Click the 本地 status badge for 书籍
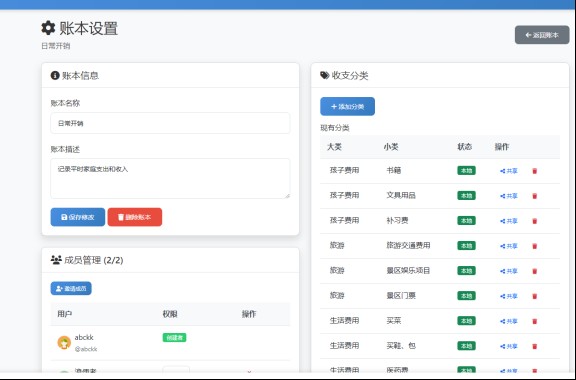576x380 pixels. pos(466,171)
